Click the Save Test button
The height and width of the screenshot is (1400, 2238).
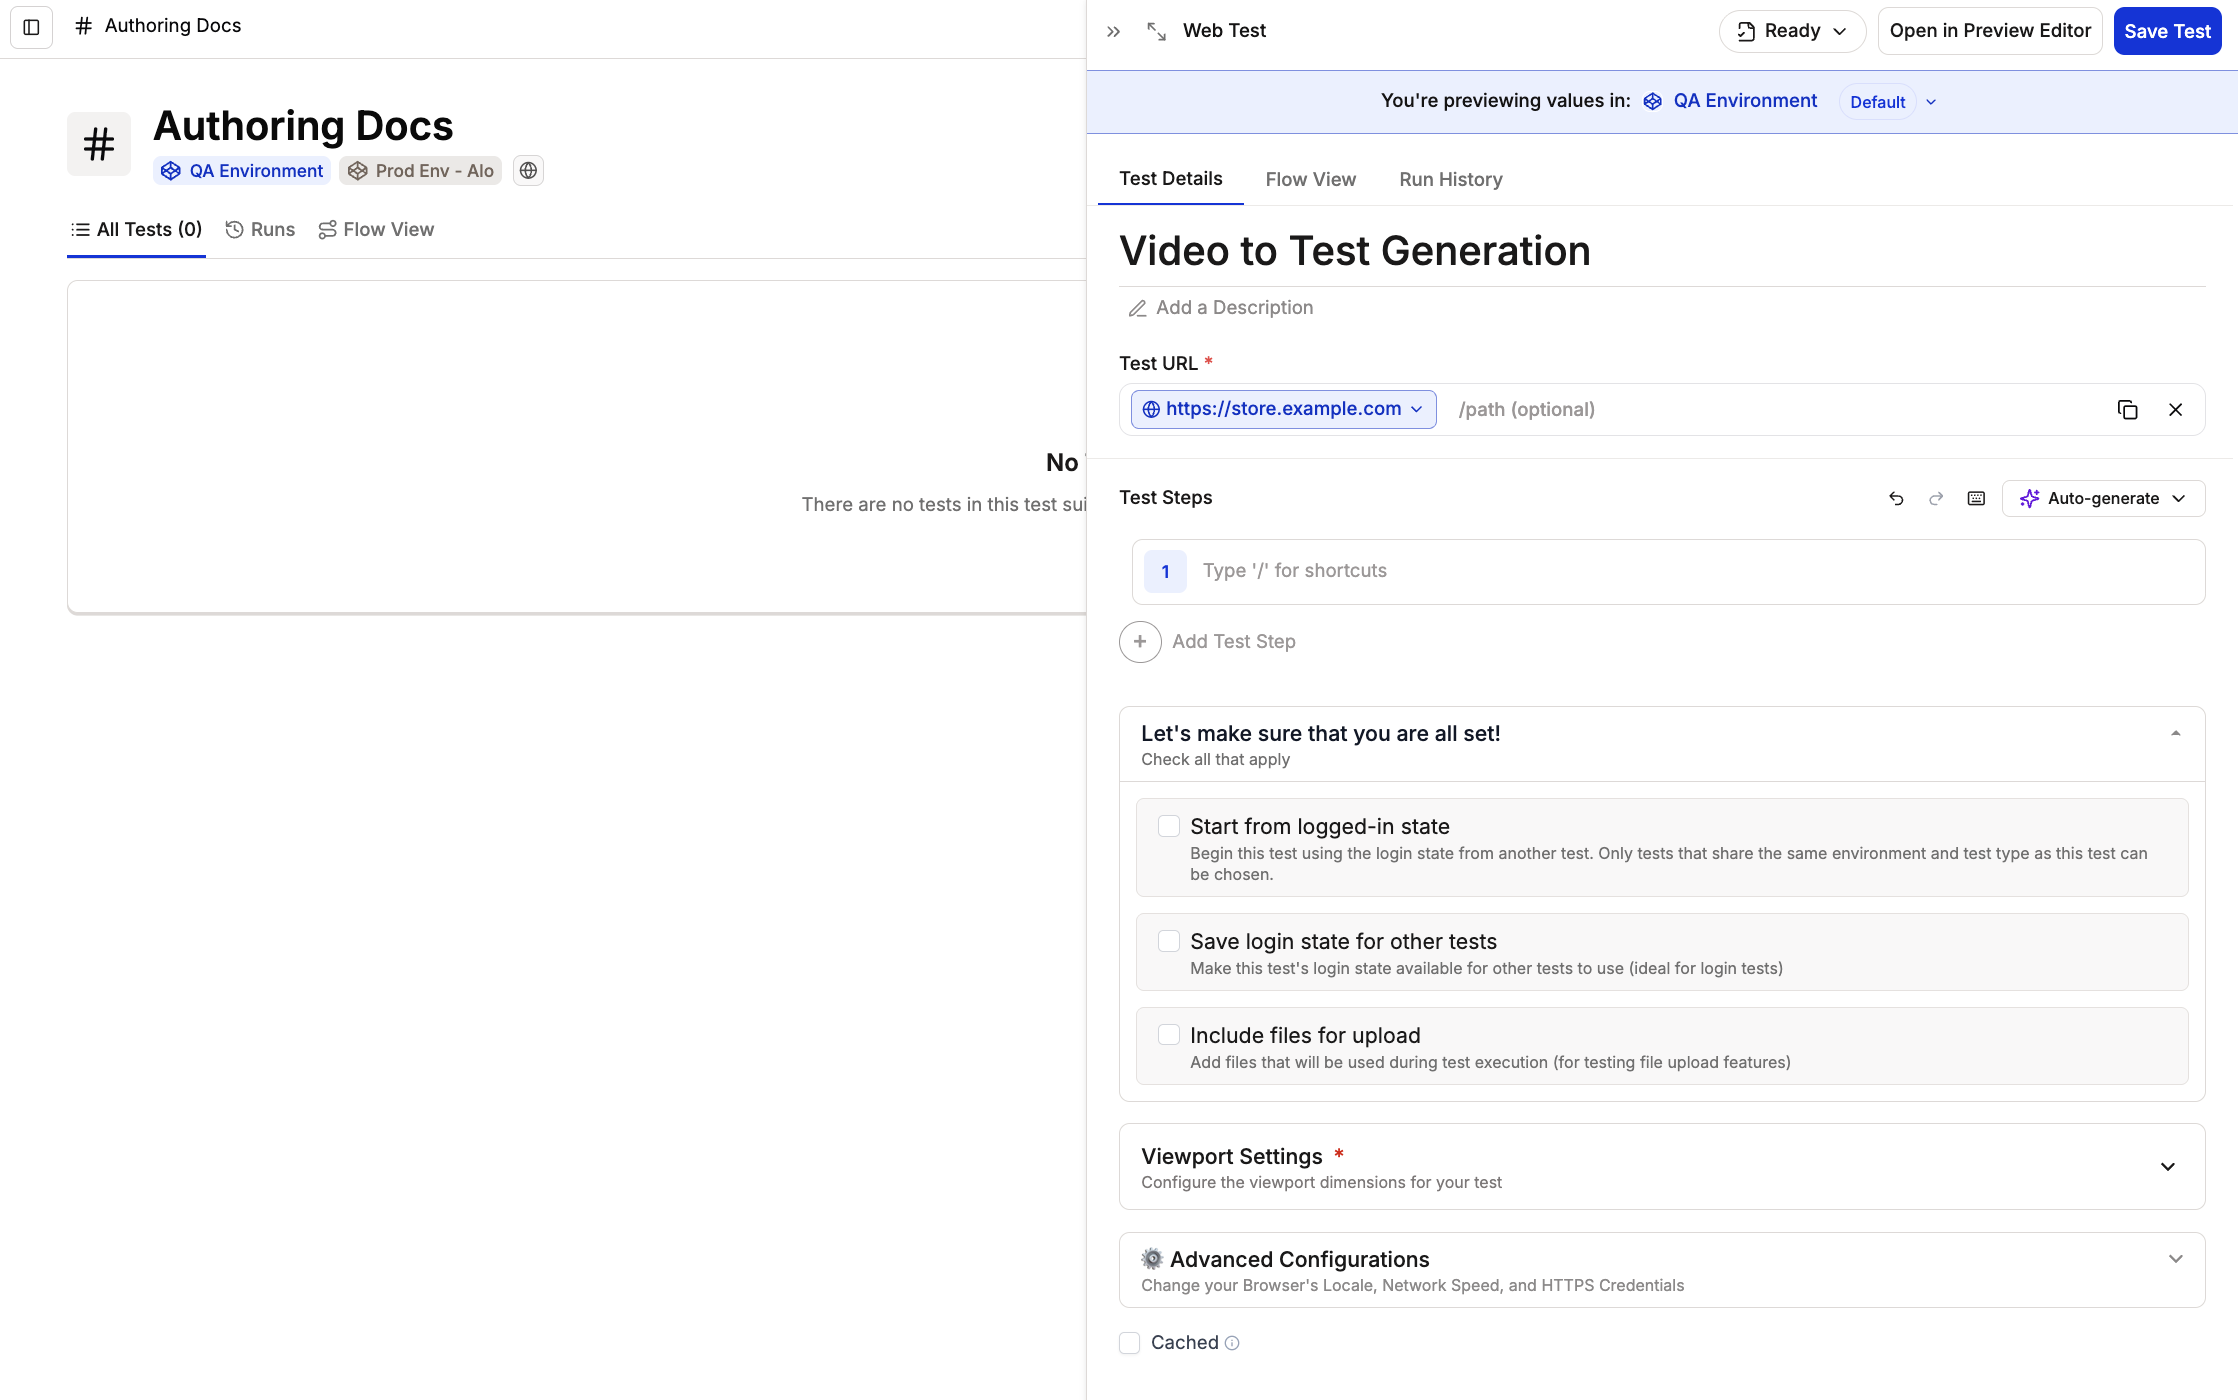coord(2167,32)
